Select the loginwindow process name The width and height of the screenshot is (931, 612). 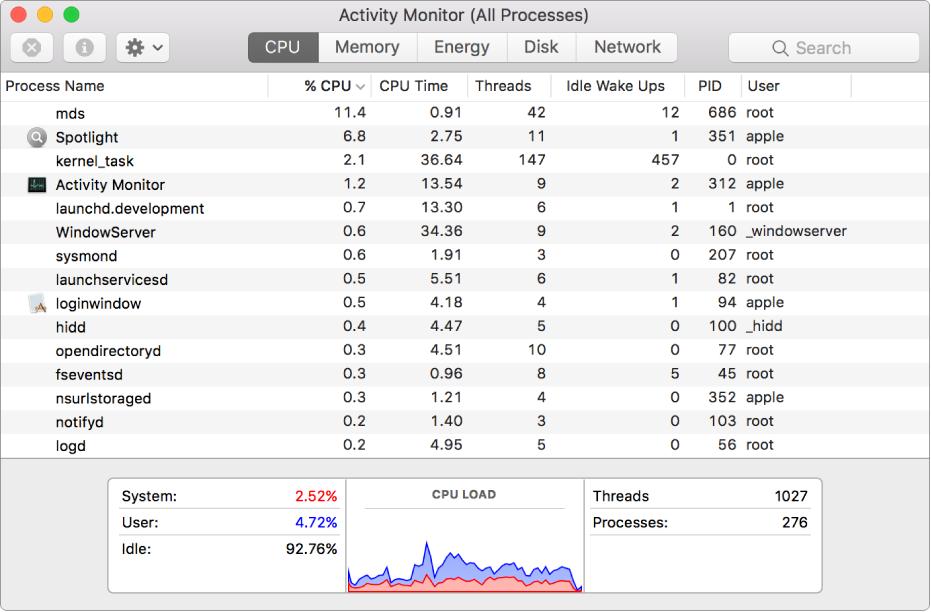(99, 304)
